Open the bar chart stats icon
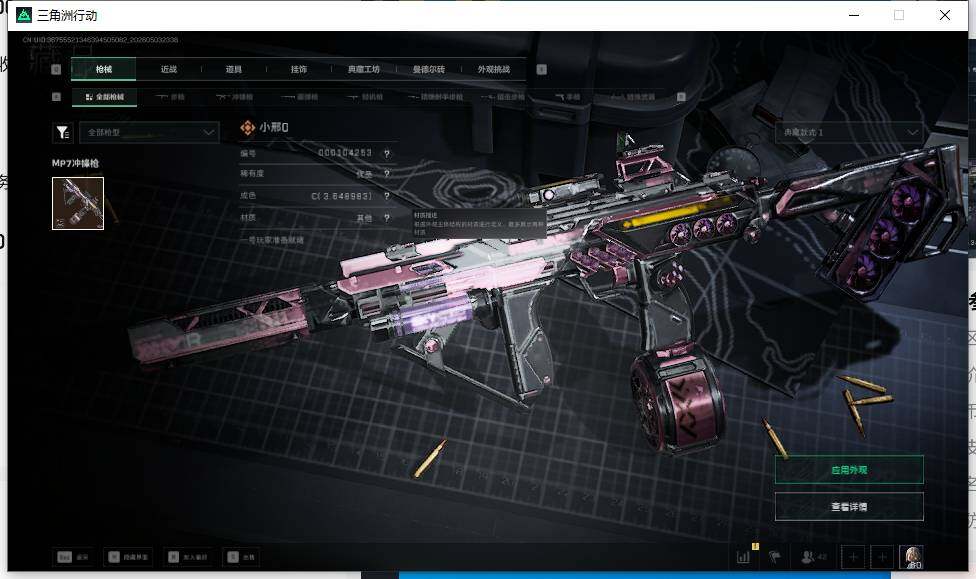Viewport: 976px width, 579px height. [743, 557]
